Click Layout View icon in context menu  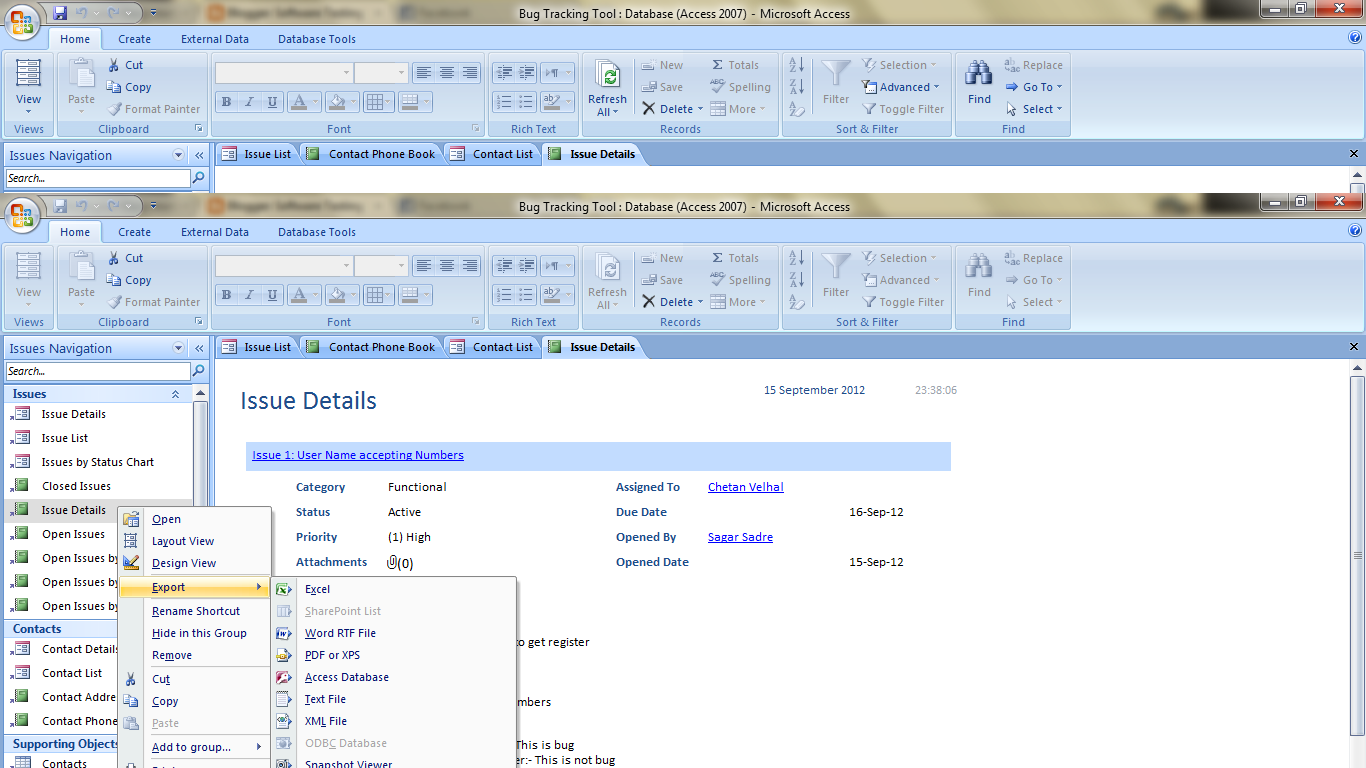click(131, 541)
